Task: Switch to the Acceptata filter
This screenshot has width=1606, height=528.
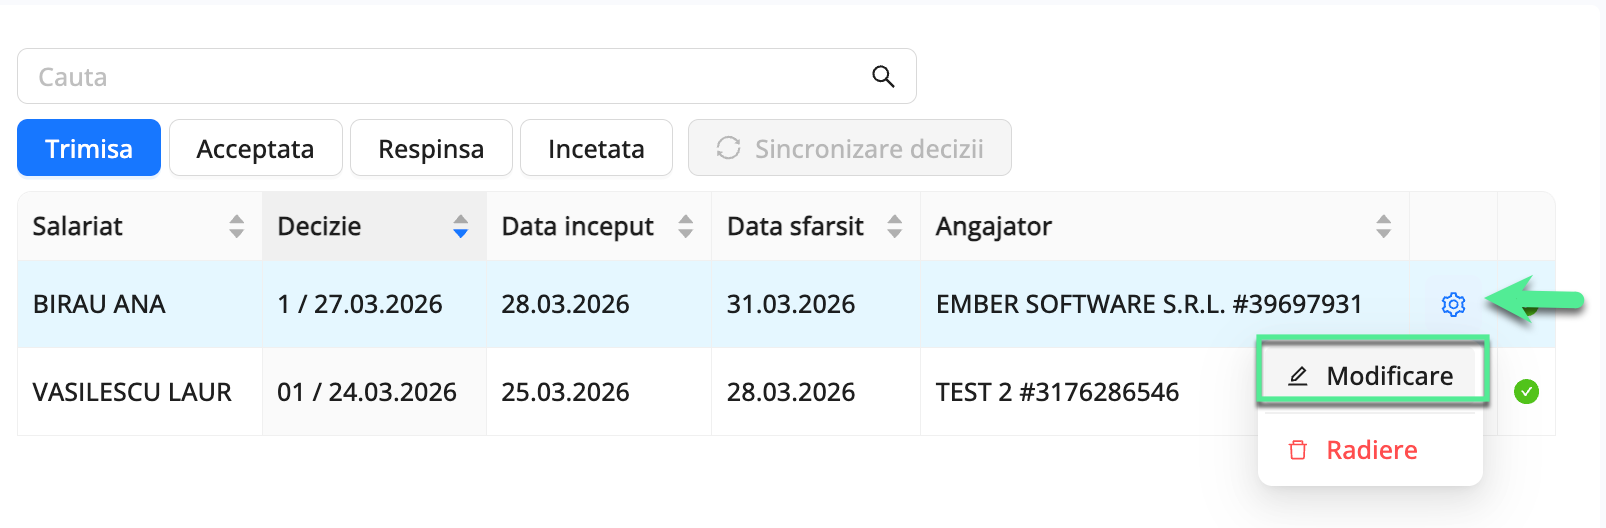Action: tap(255, 148)
